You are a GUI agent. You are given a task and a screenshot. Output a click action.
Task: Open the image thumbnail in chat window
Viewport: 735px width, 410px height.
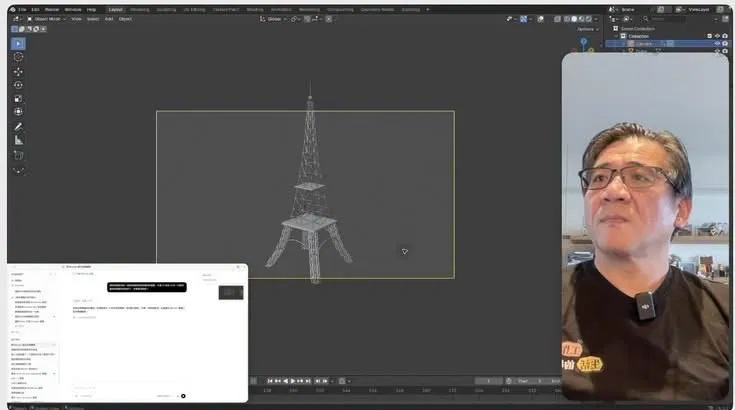231,292
